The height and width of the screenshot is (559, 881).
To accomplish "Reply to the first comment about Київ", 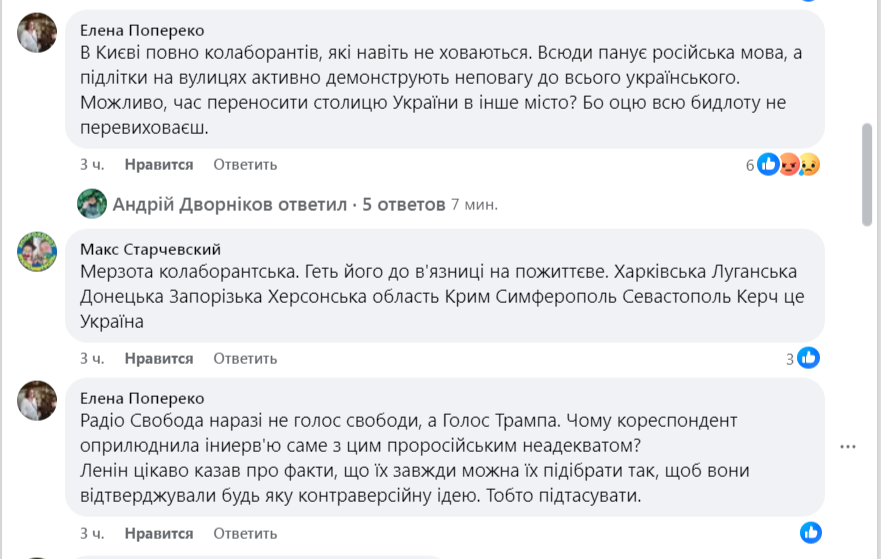I will click(x=245, y=164).
